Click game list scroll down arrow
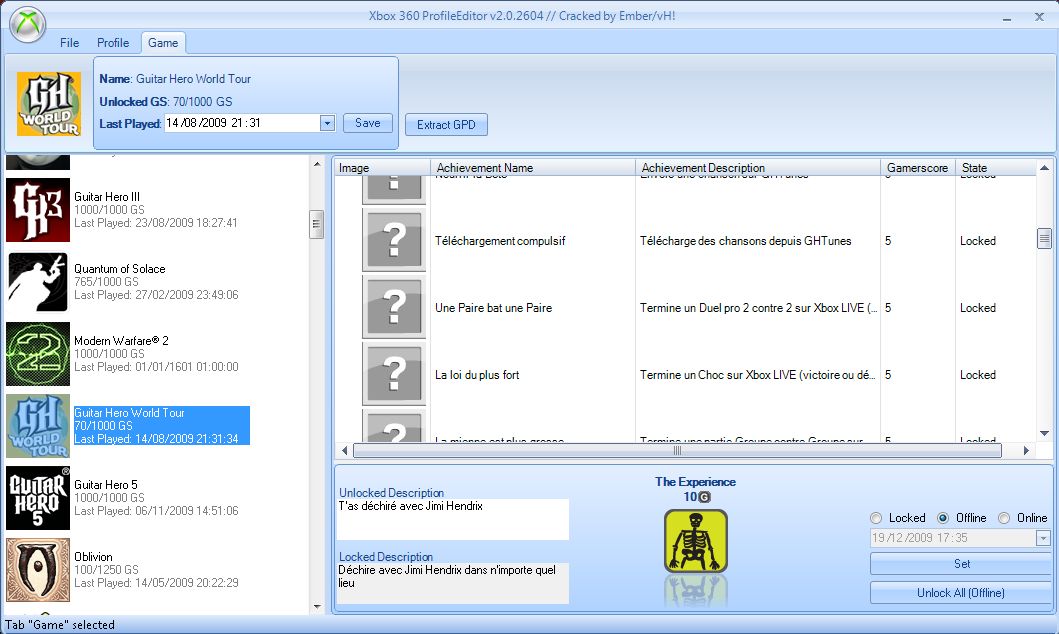 click(317, 607)
